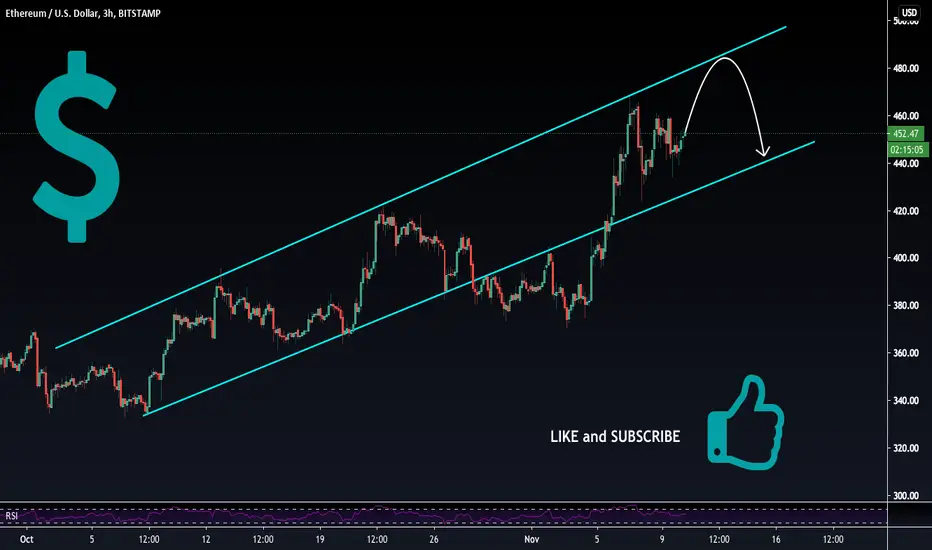
Task: Click the large teal dollar sign graphic
Action: point(75,147)
